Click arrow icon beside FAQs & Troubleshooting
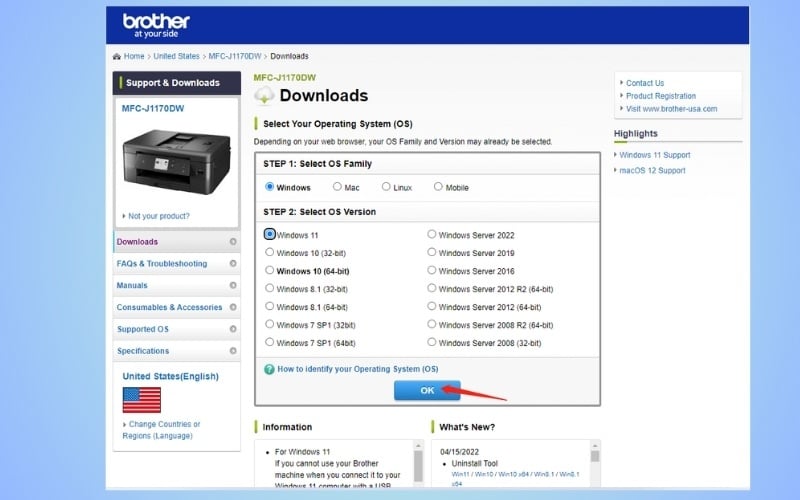 tap(233, 264)
